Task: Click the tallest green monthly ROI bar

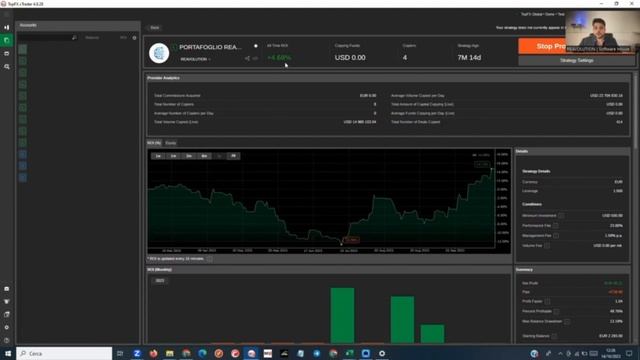Action: (x=342, y=315)
